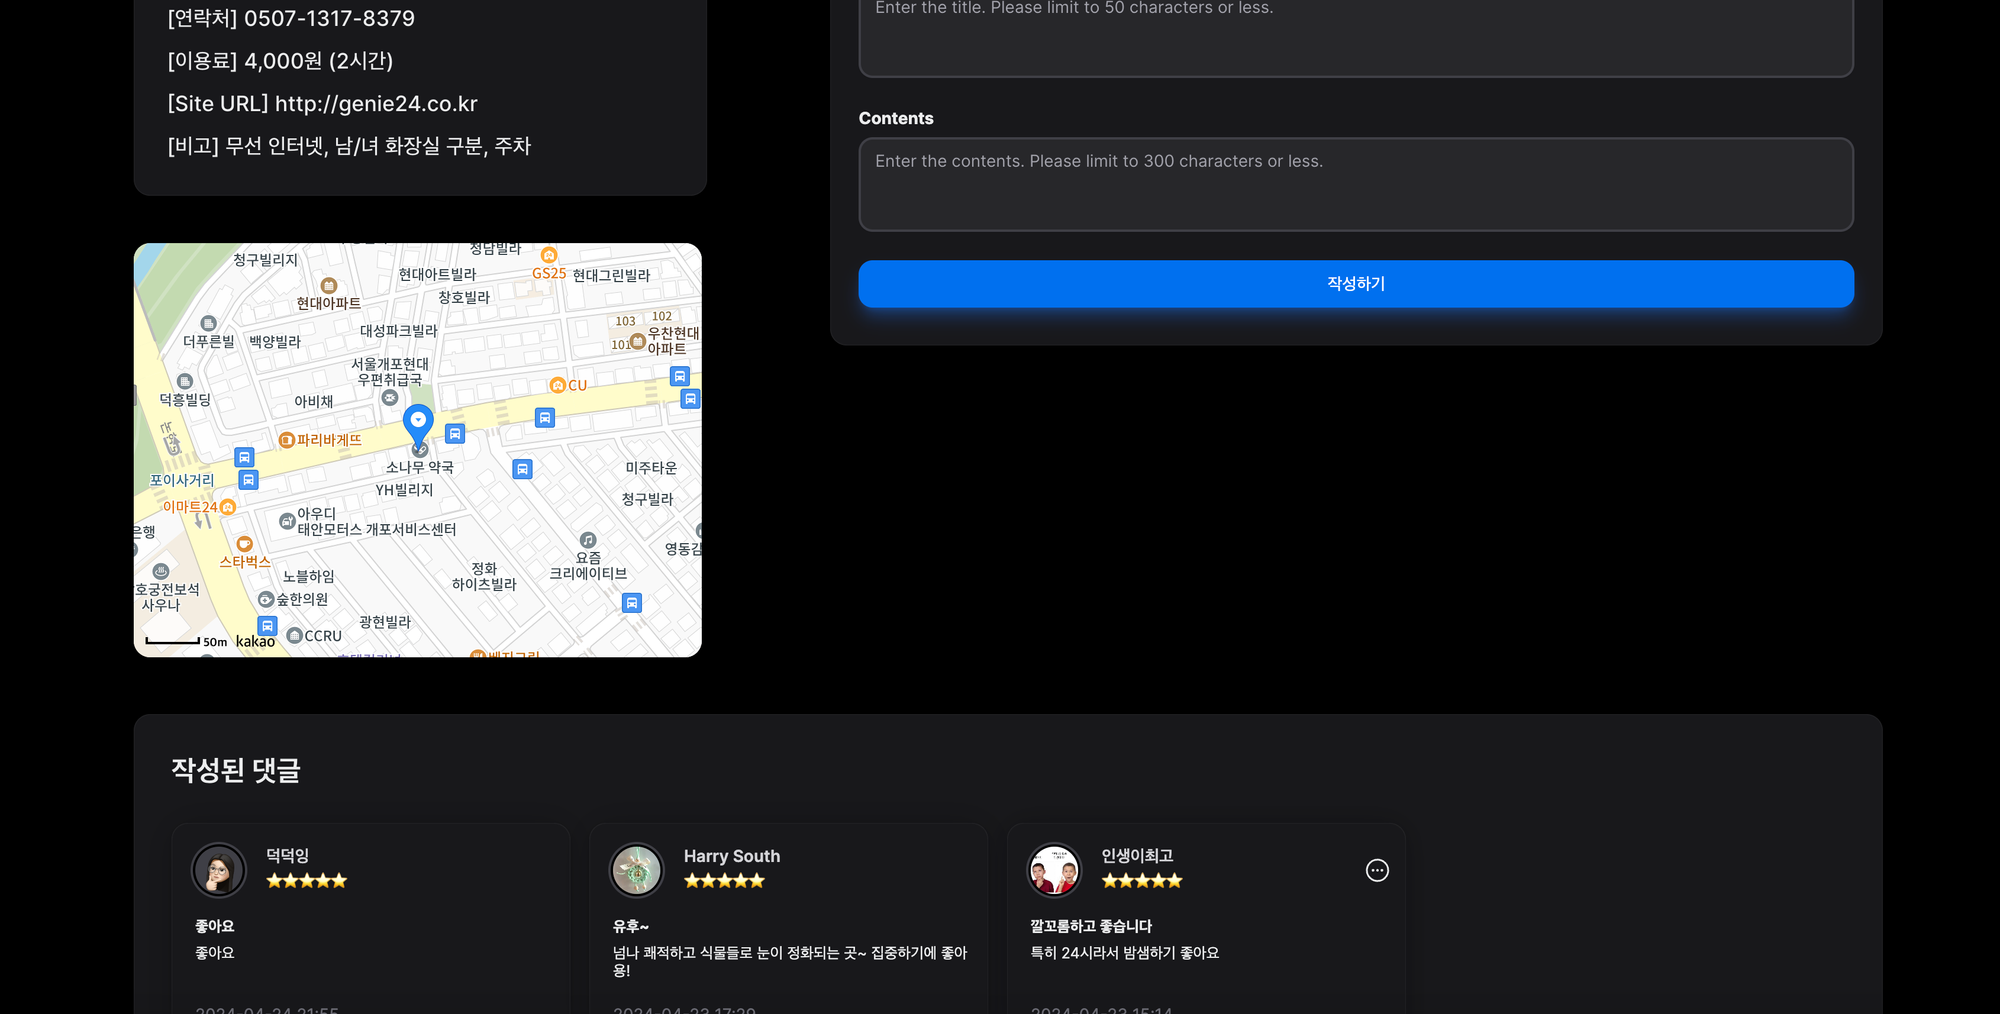Click the 작성된 댓글 section heading

(236, 770)
